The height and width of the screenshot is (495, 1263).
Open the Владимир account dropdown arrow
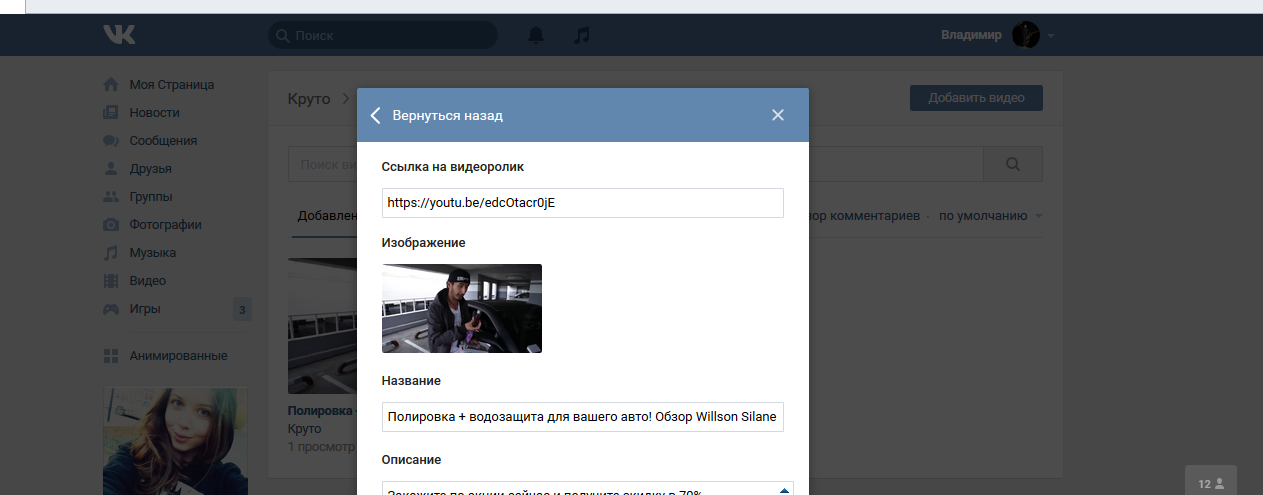coord(1051,36)
